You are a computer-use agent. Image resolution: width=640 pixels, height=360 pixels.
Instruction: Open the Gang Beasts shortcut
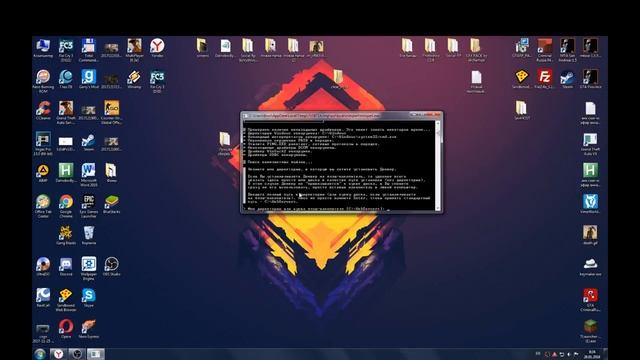tap(66, 235)
